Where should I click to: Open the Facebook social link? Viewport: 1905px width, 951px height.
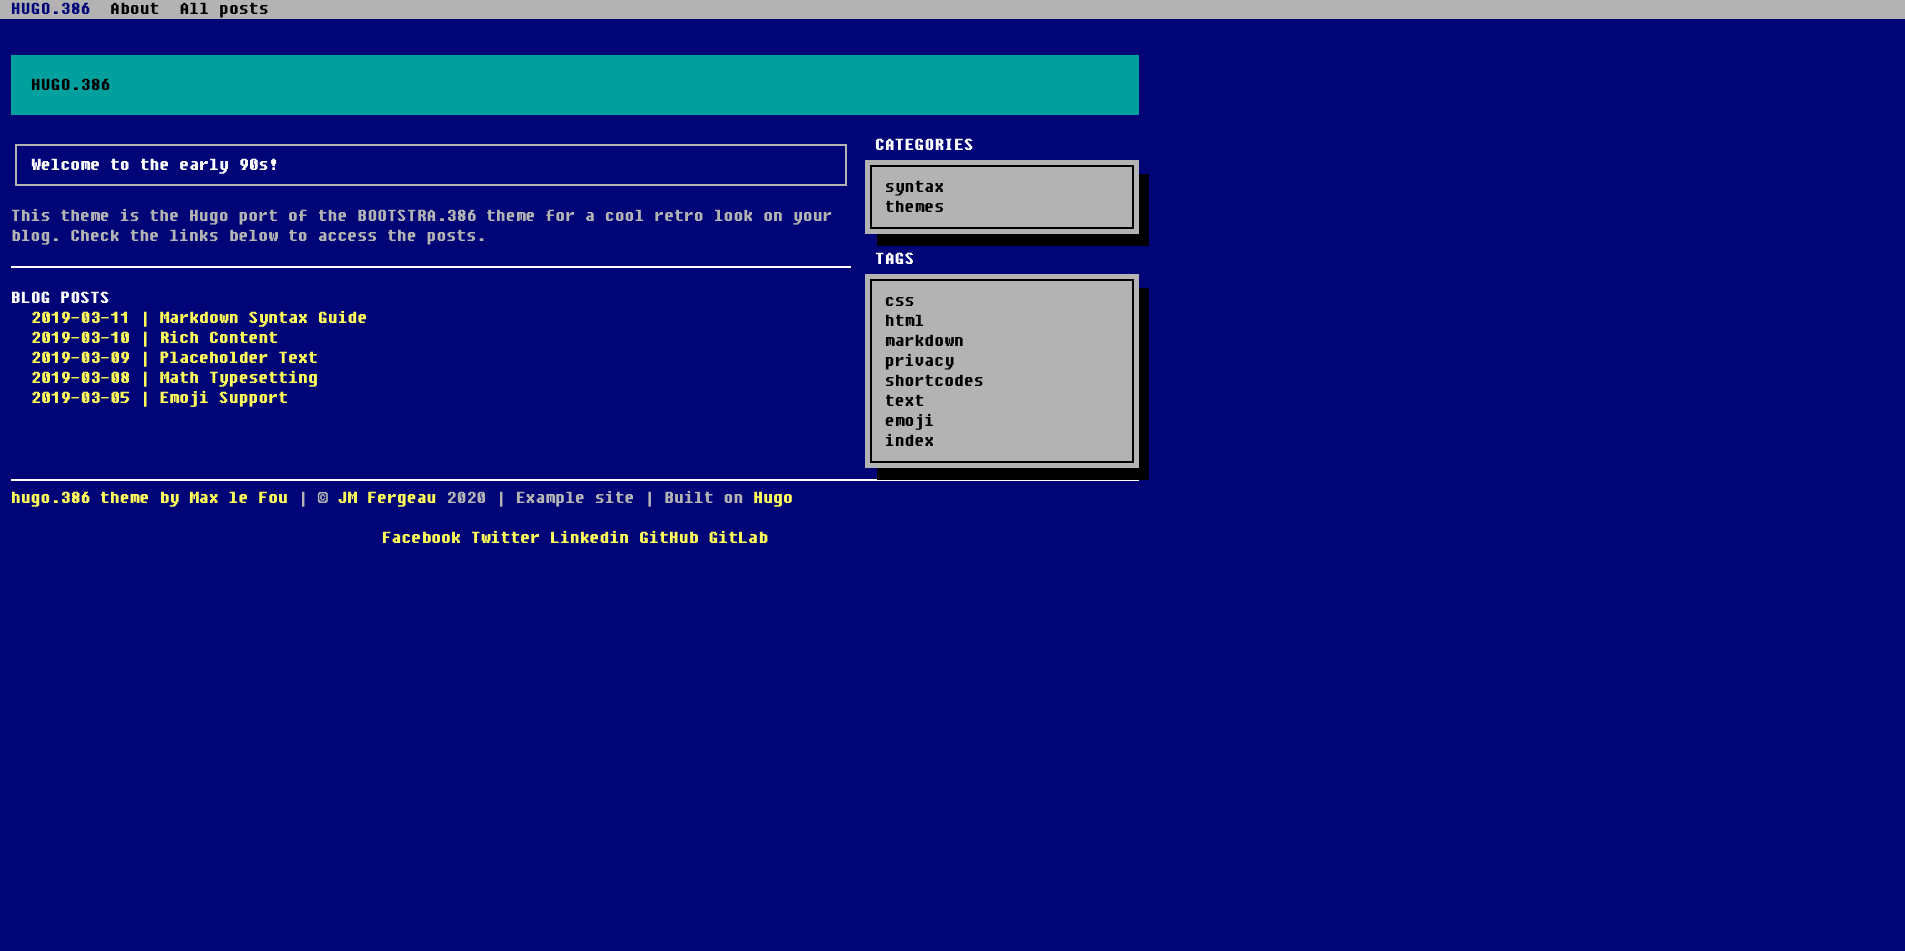coord(421,538)
